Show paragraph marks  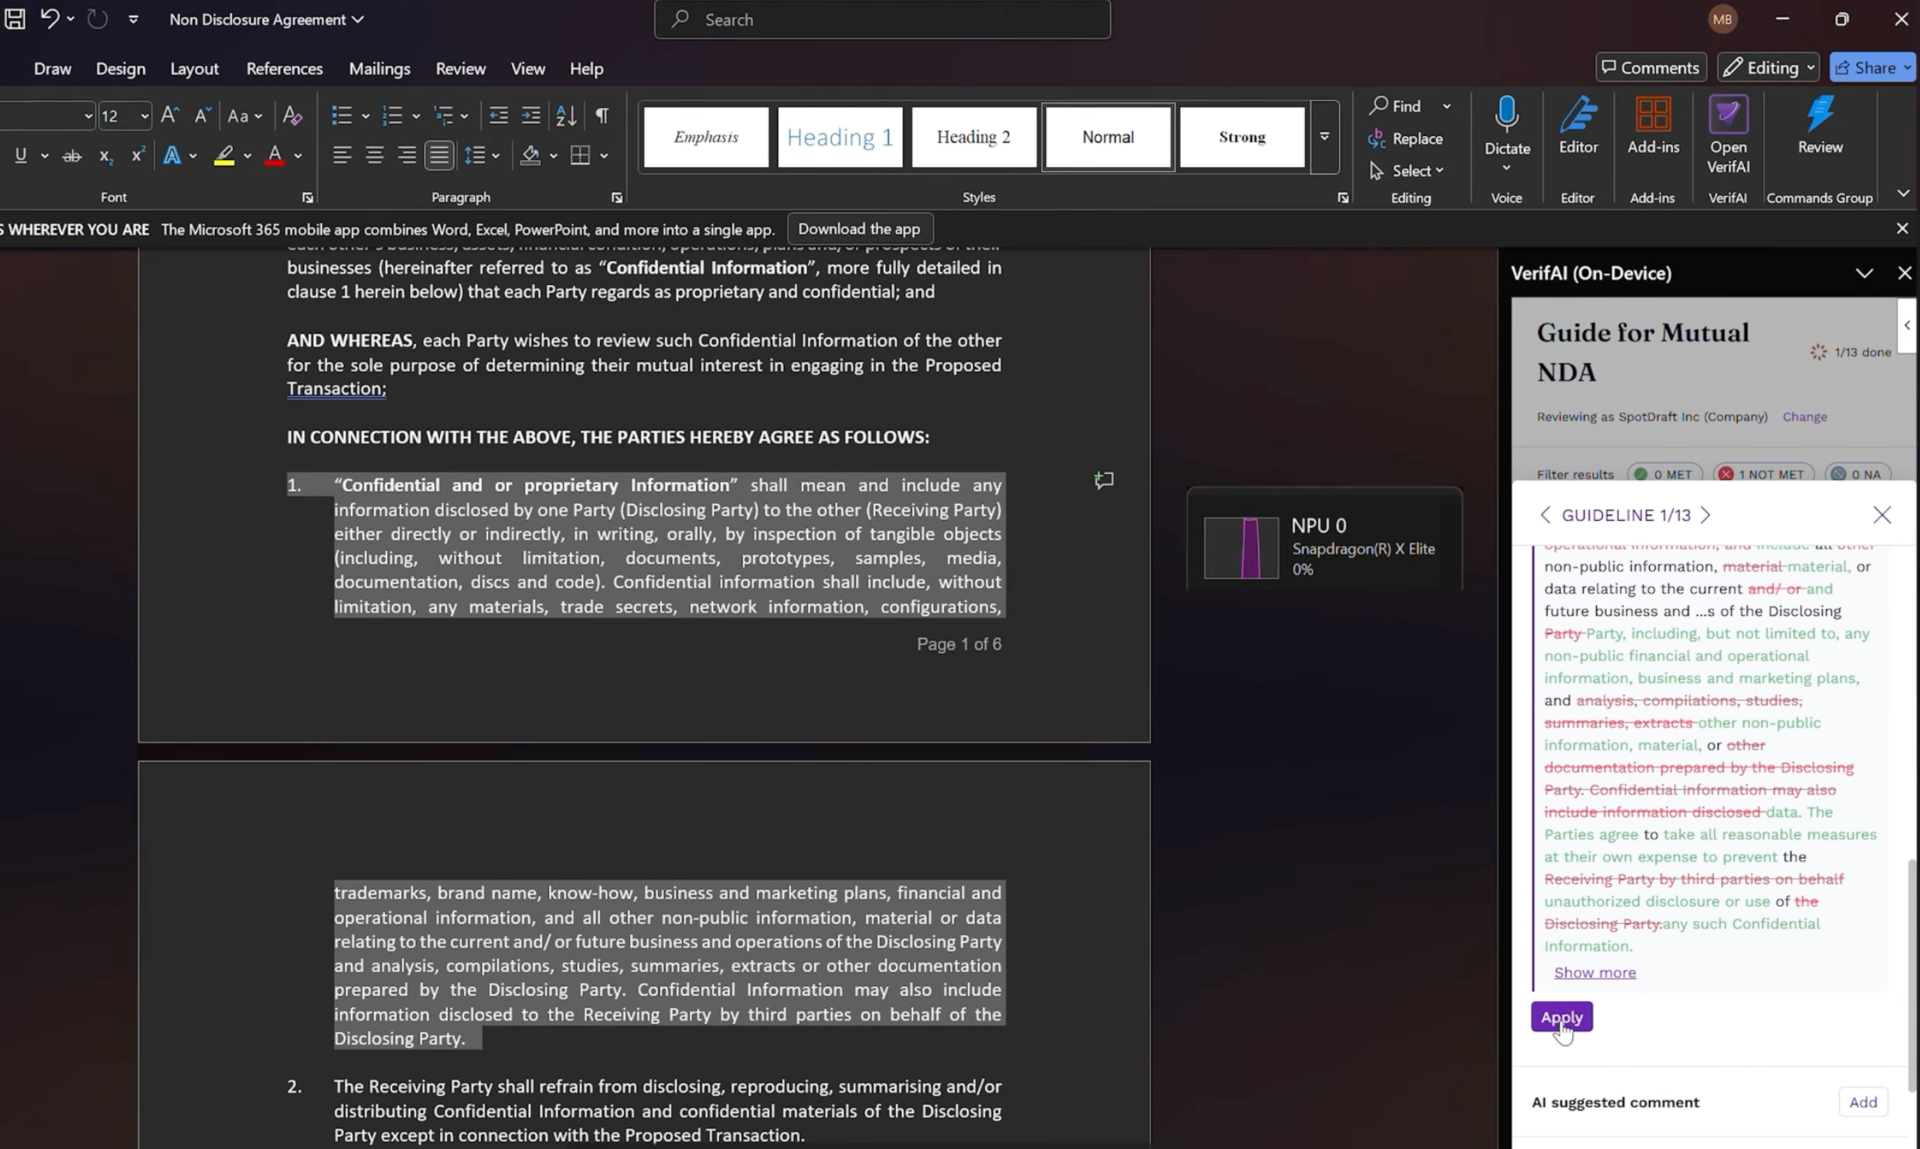point(601,115)
